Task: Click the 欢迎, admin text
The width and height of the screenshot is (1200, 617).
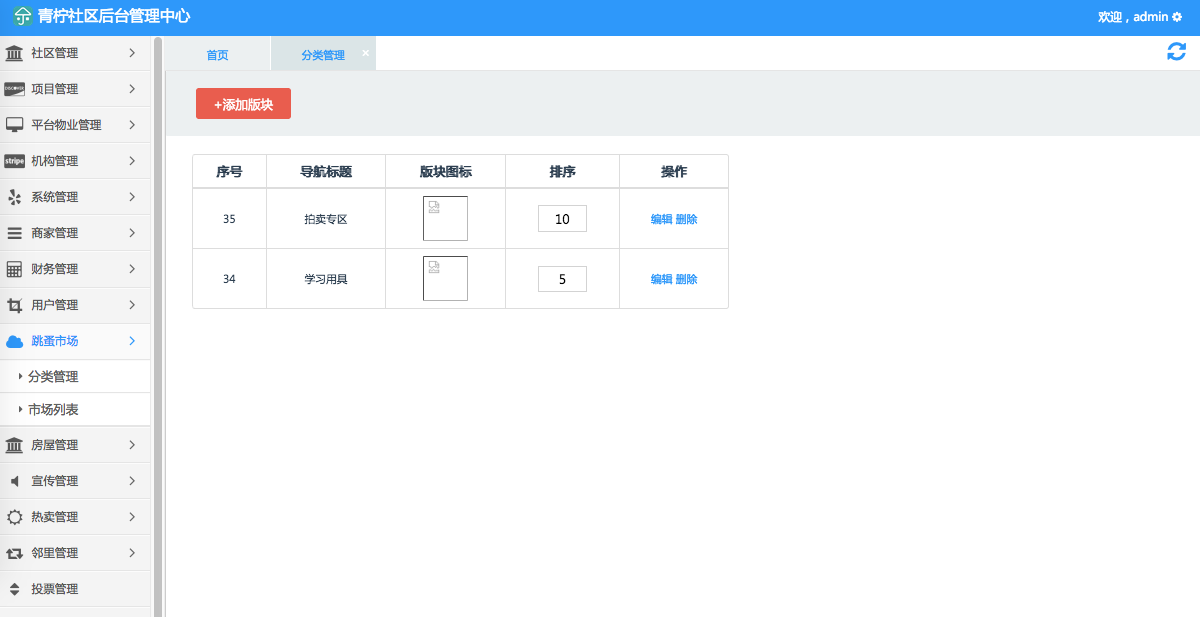Action: (1133, 17)
